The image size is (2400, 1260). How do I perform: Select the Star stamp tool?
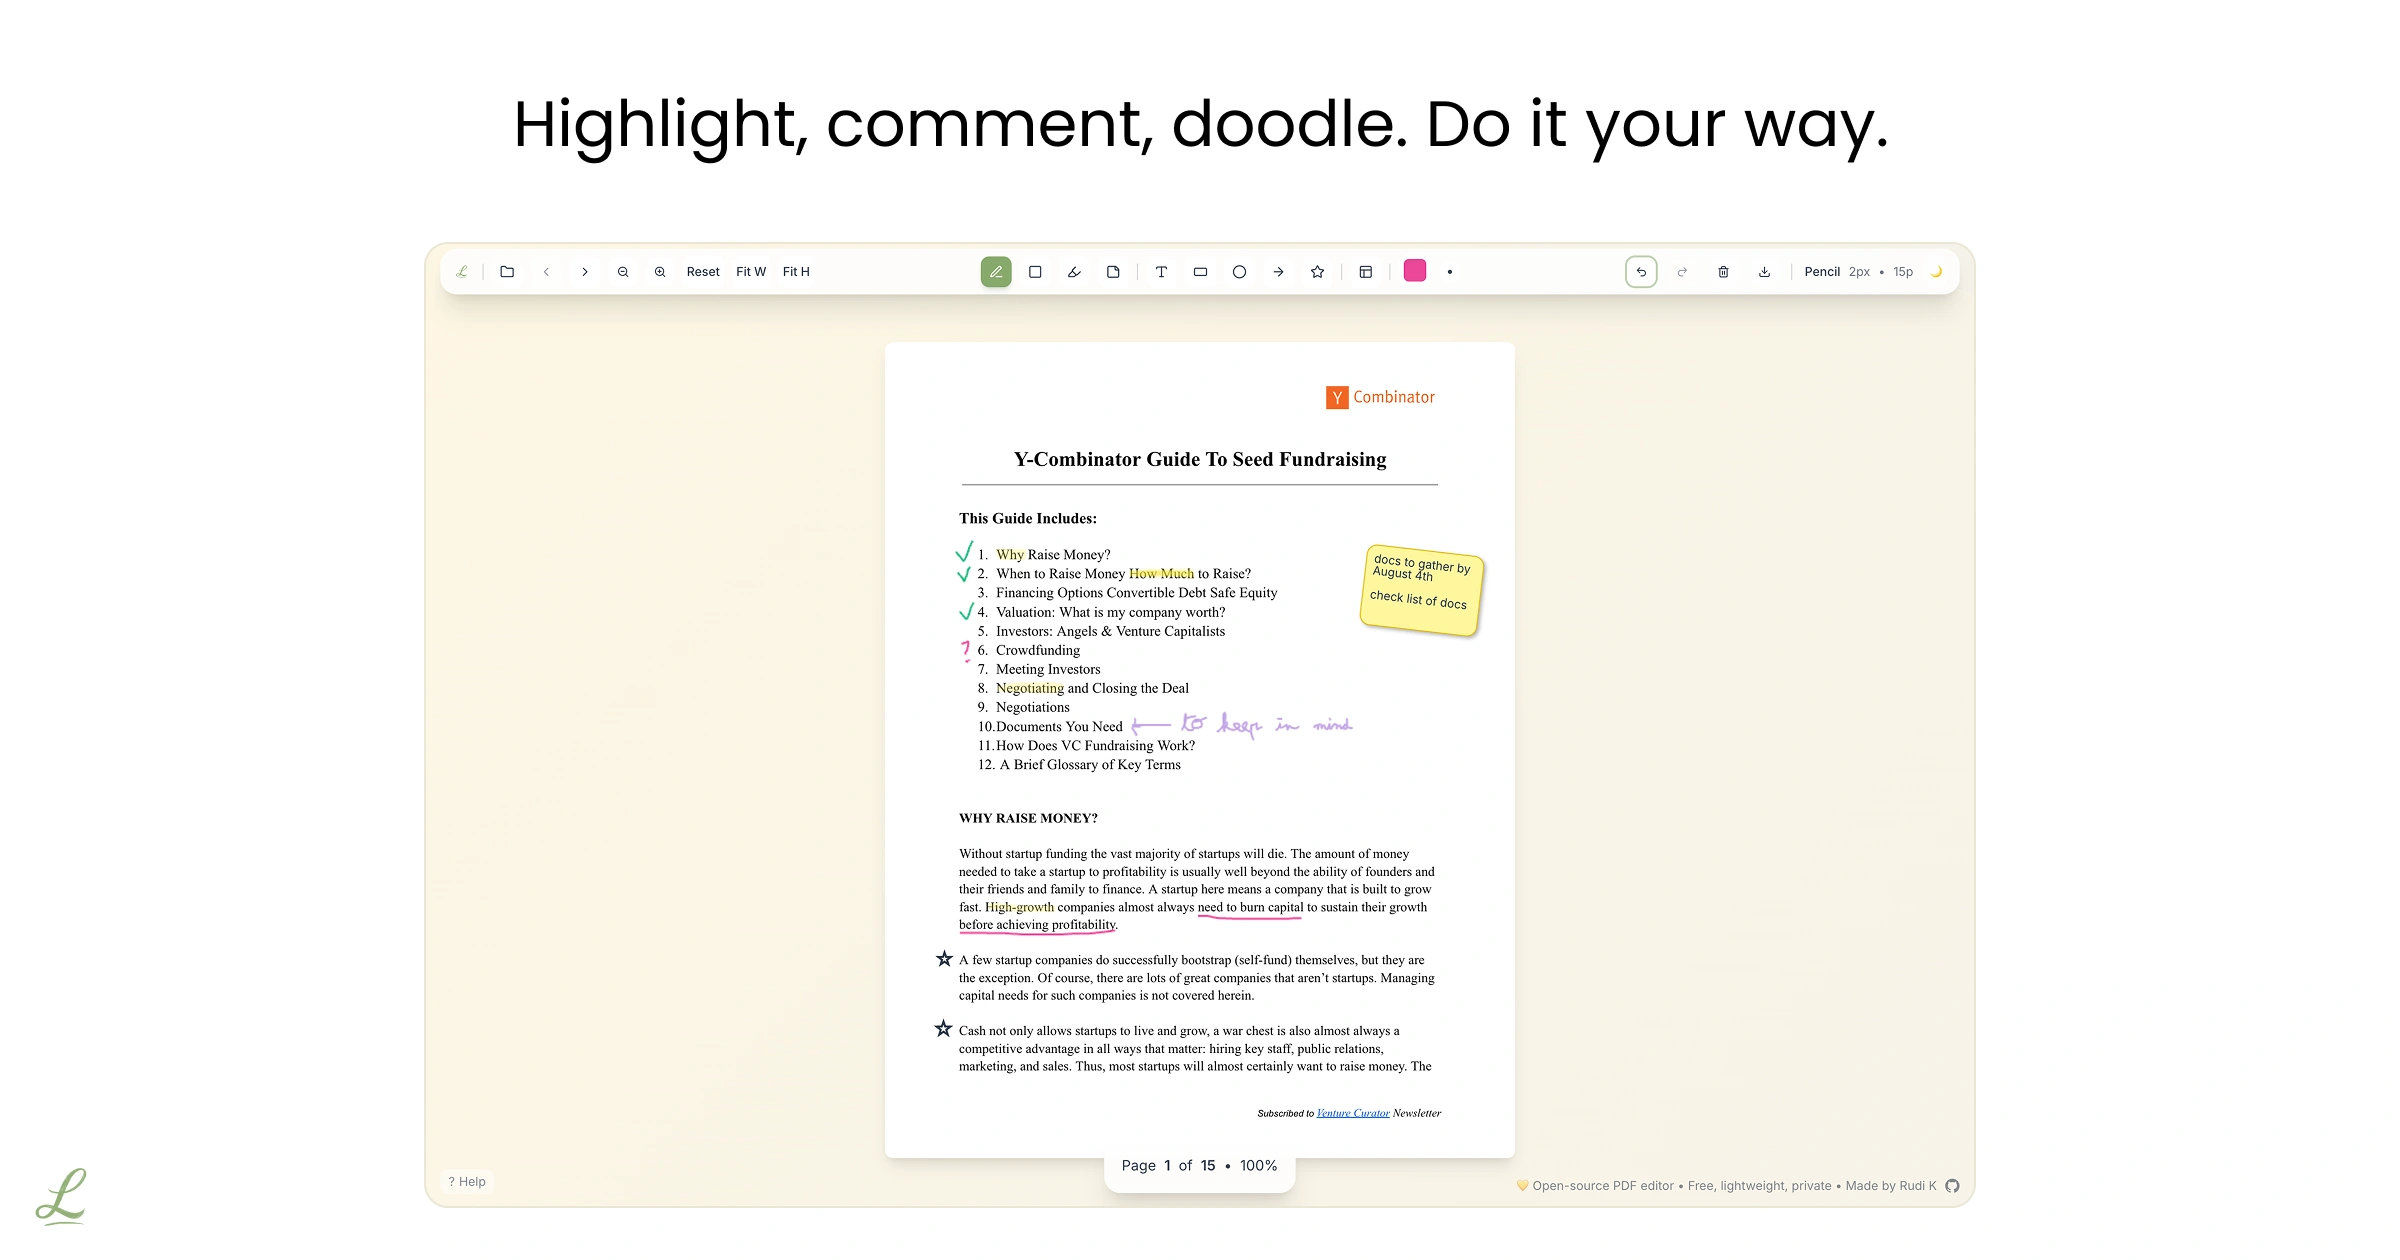coord(1317,272)
